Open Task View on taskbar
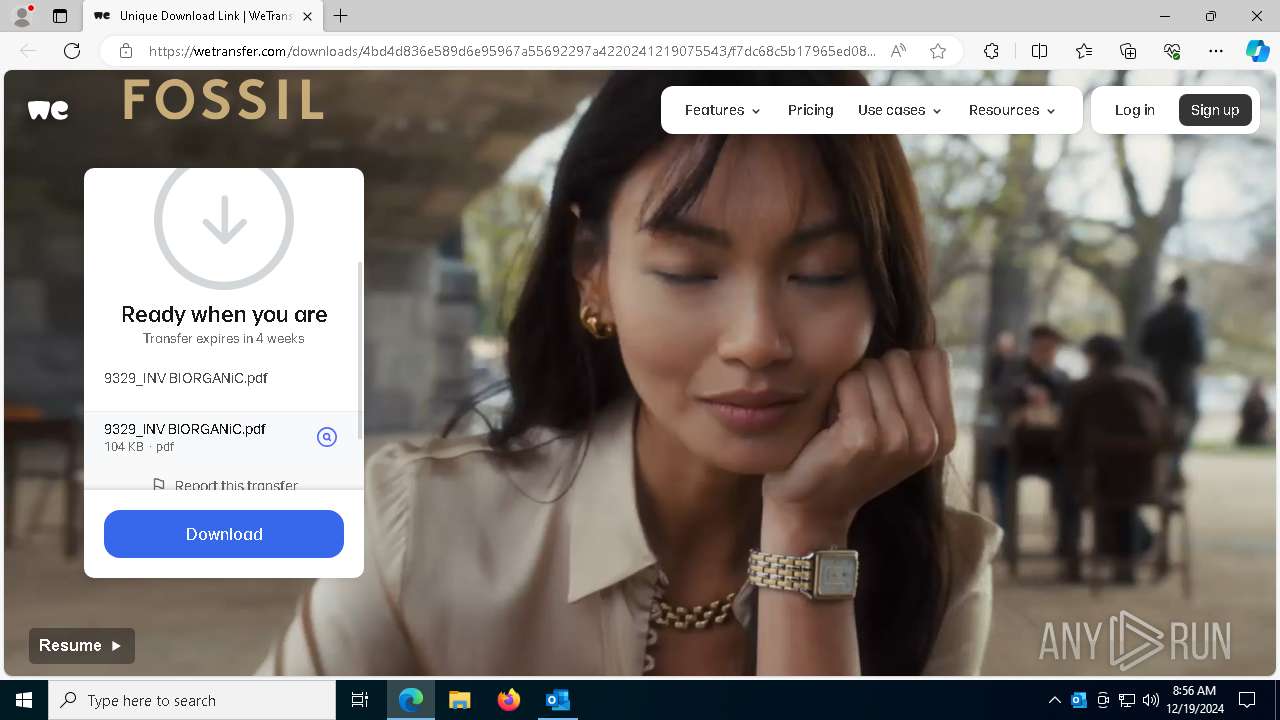Viewport: 1280px width, 720px height. point(360,700)
